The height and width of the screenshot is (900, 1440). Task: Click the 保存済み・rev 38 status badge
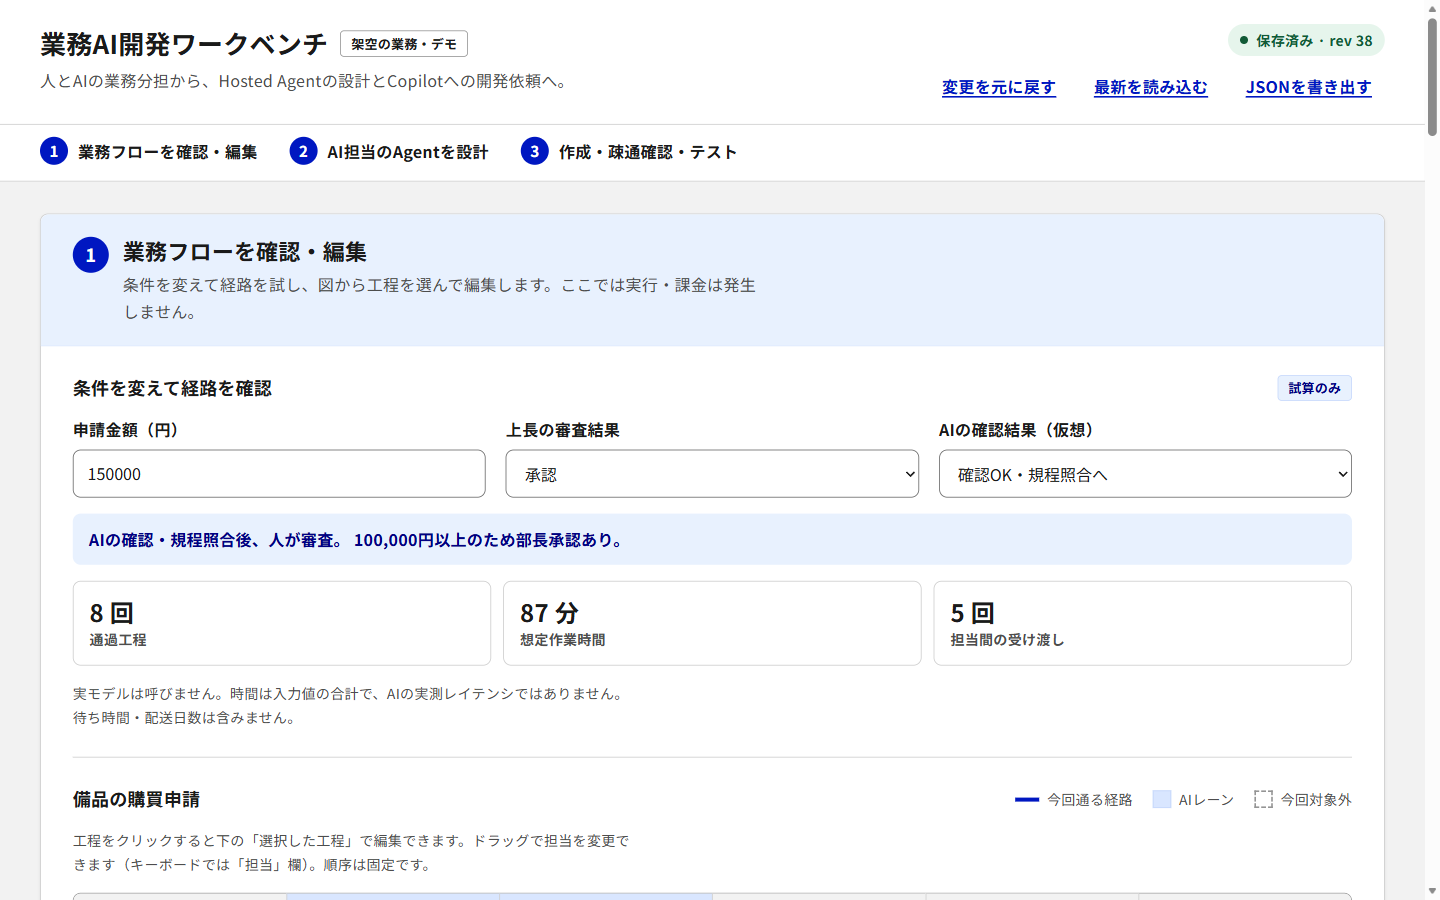tap(1306, 41)
